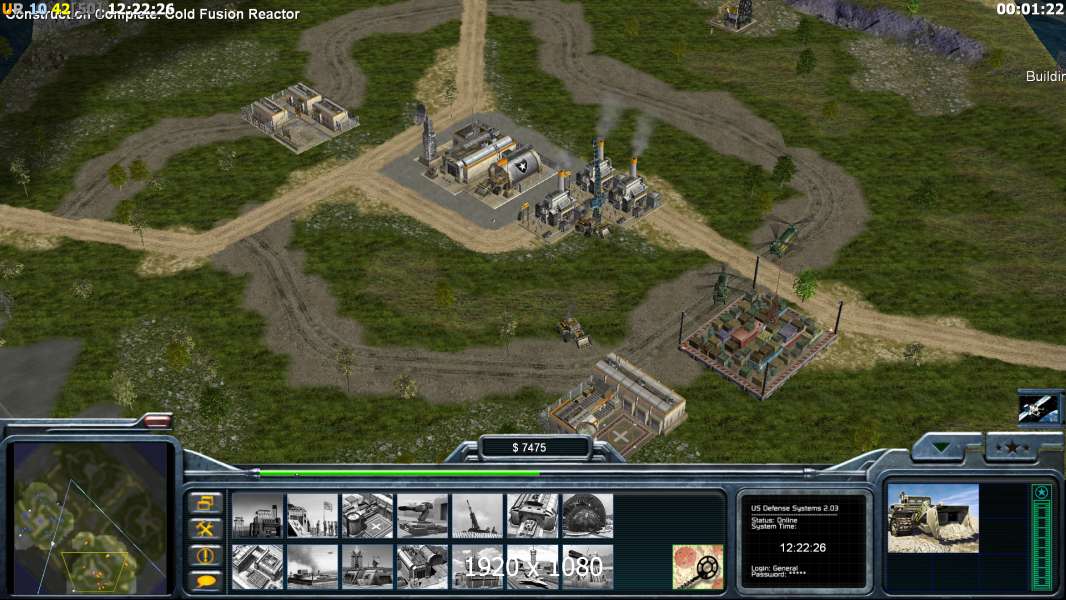The height and width of the screenshot is (600, 1066).
Task: Click the red pill button above the minimap
Action: tap(156, 421)
